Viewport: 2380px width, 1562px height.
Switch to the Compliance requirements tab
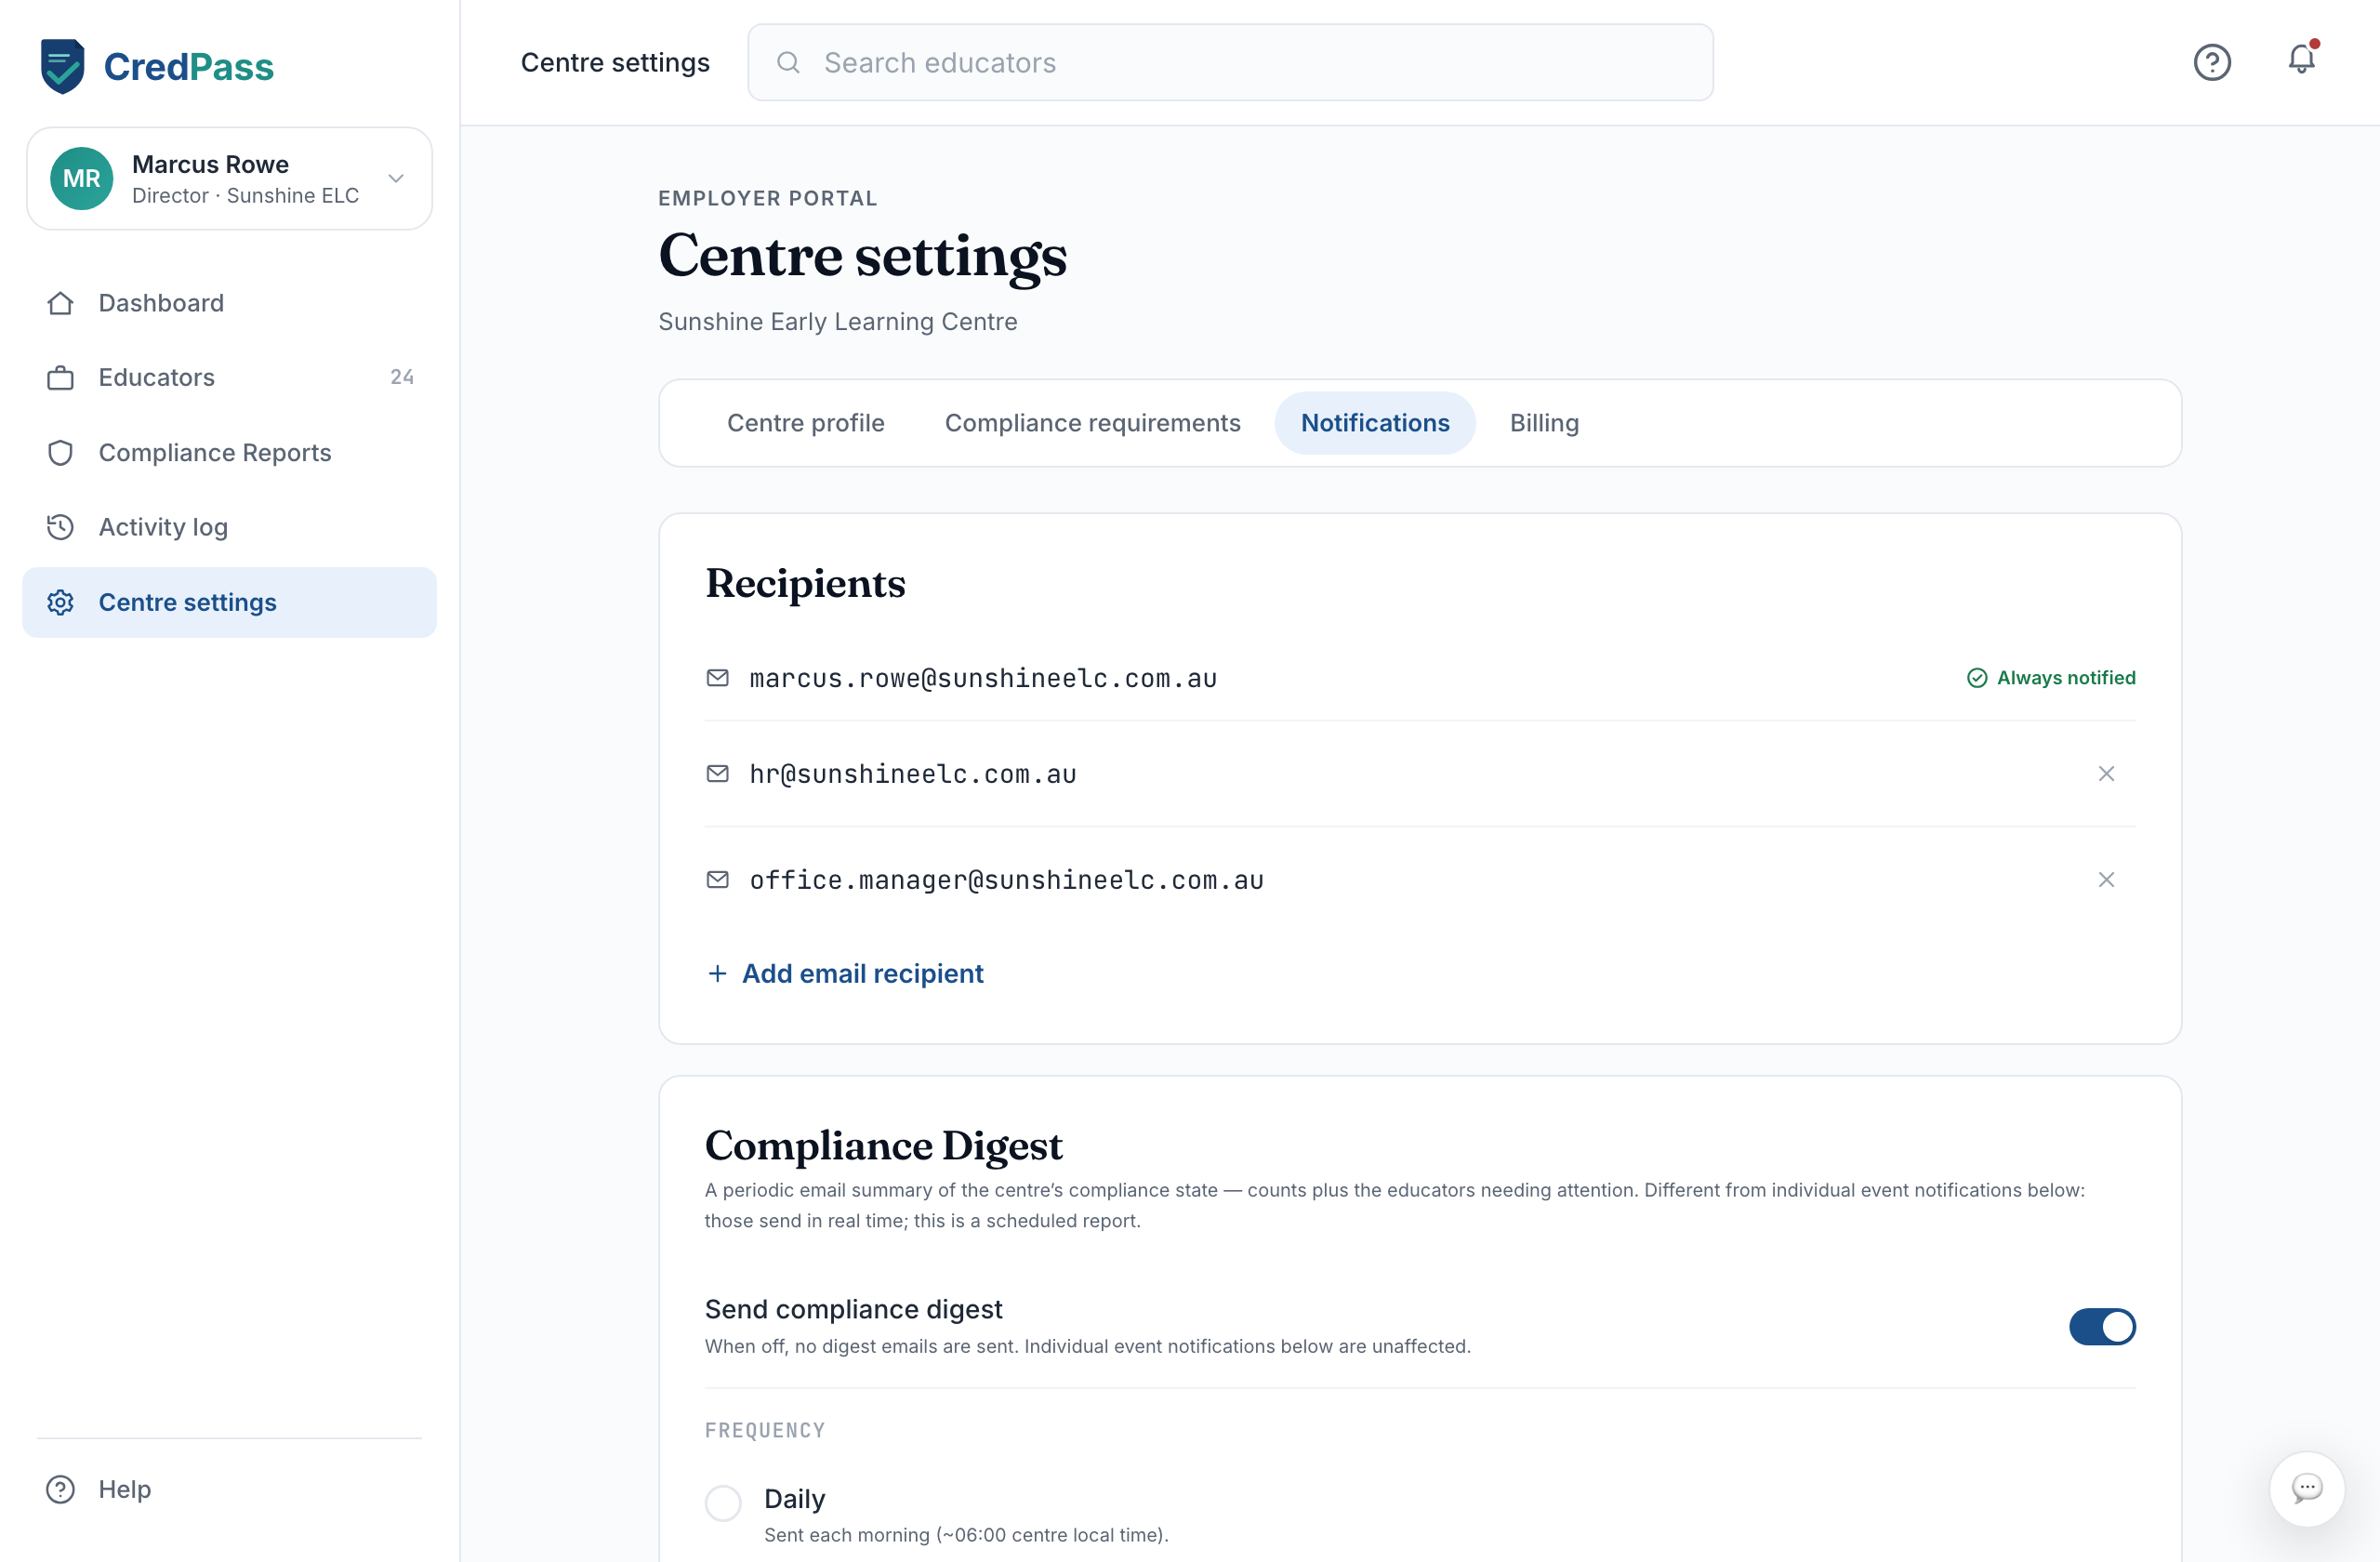1092,423
